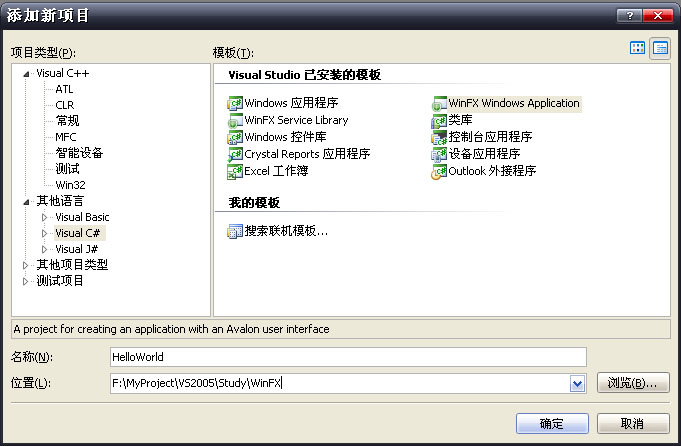681x446 pixels.
Task: Select 测试 under Visual C++
Action: point(67,169)
